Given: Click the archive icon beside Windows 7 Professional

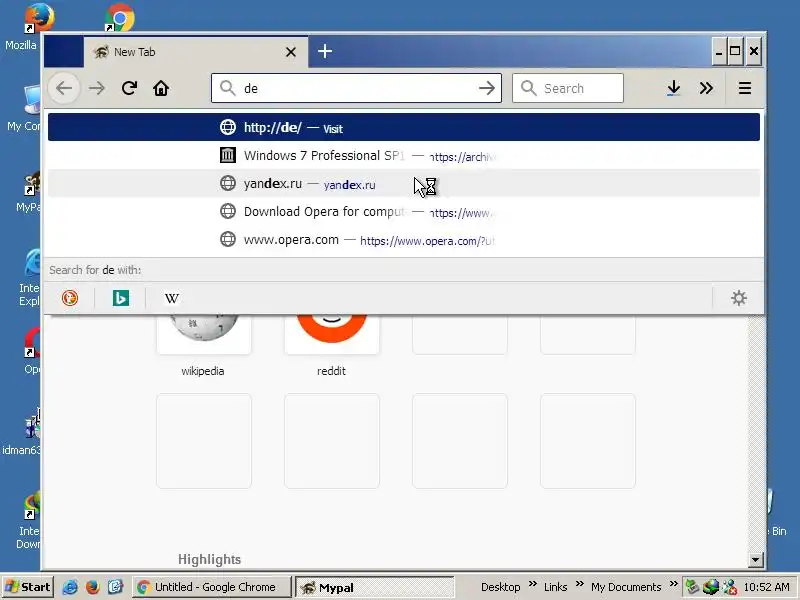Looking at the screenshot, I should pyautogui.click(x=228, y=155).
